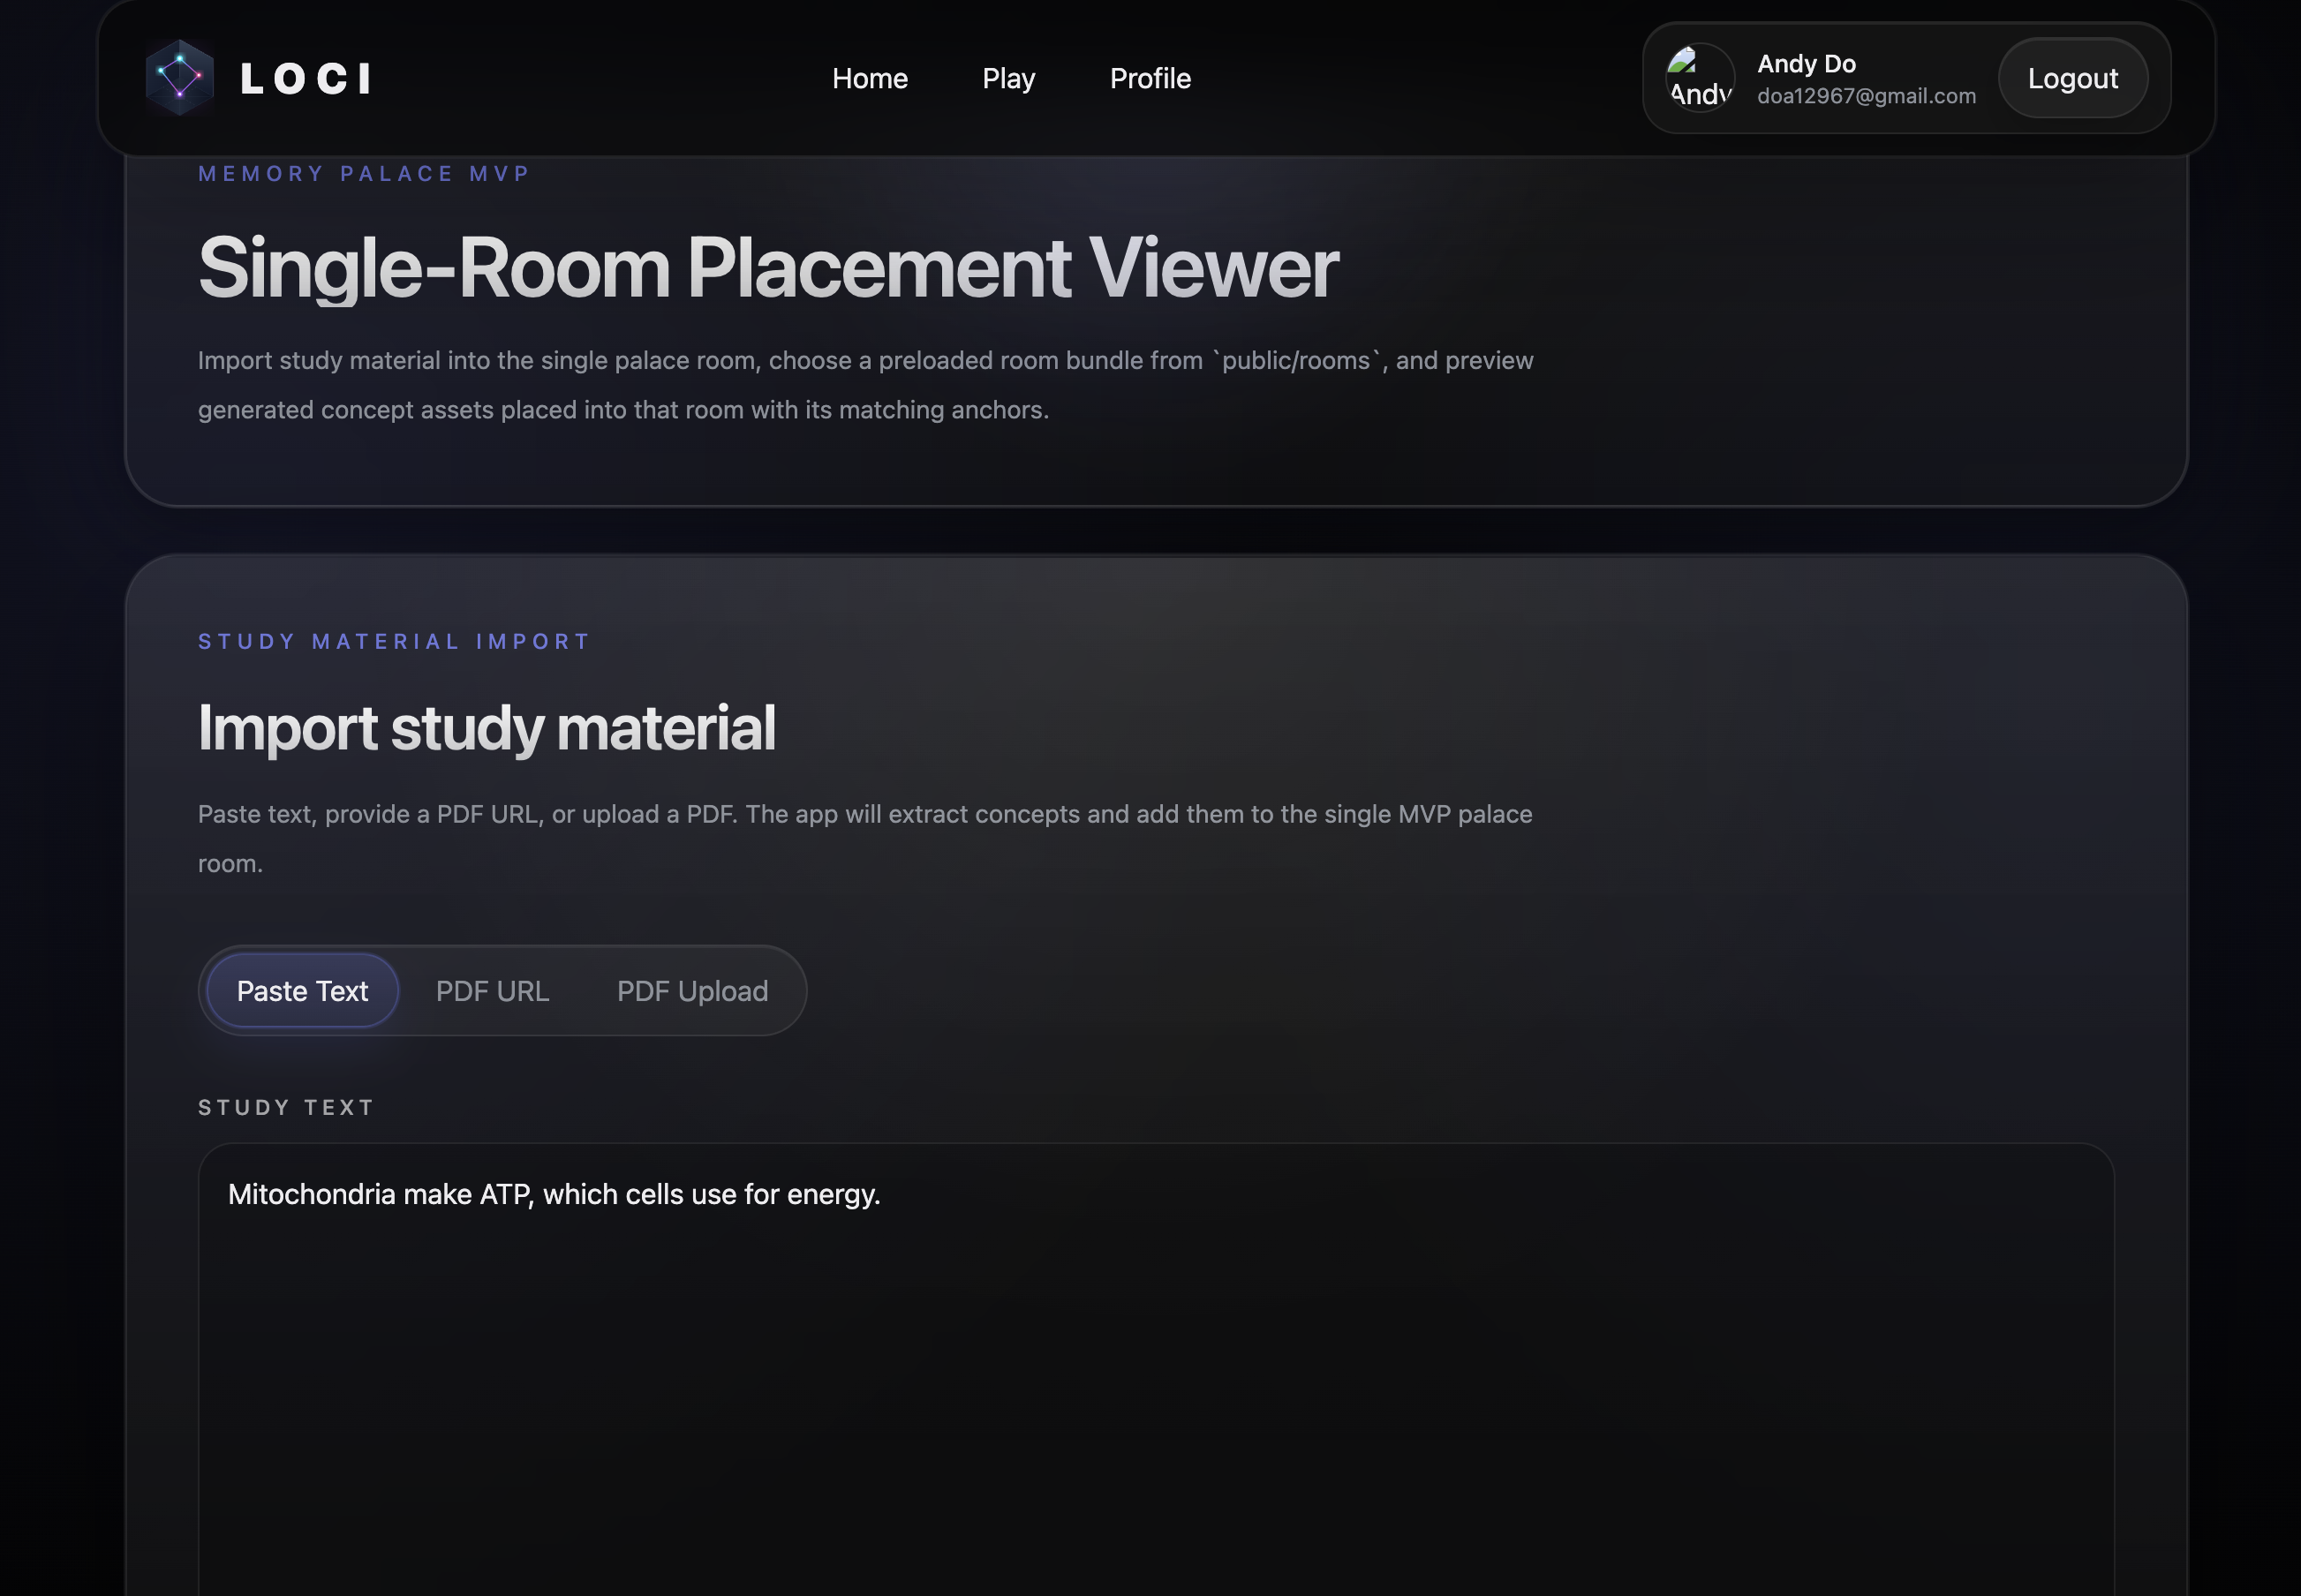Open the Profile nav link
This screenshot has height=1596, width=2301.
(x=1149, y=79)
